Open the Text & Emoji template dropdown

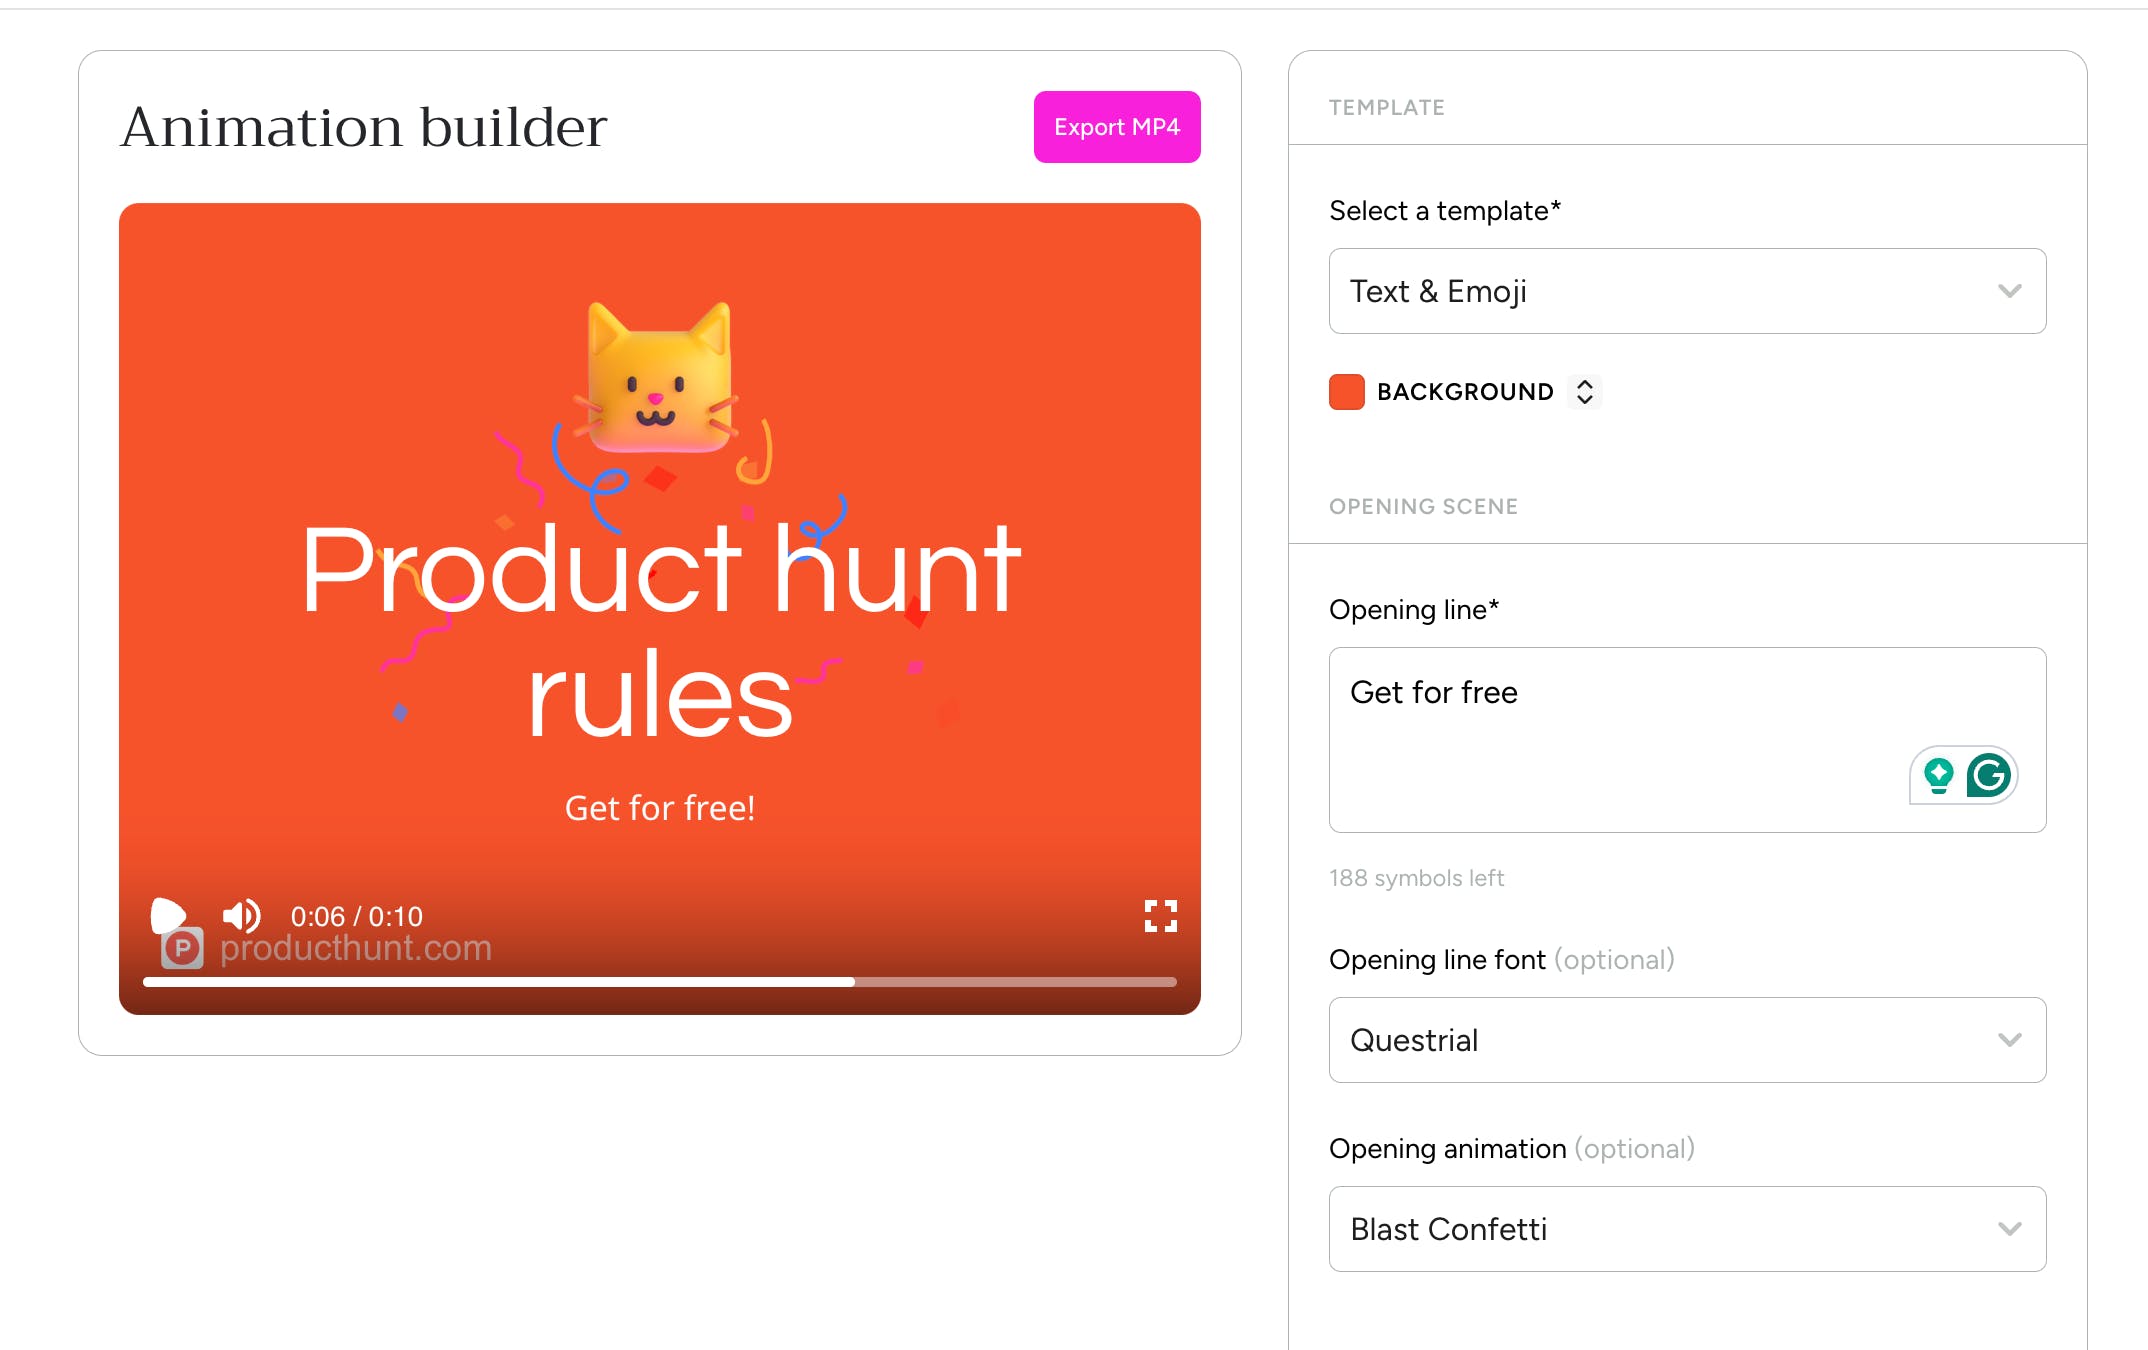[x=1687, y=291]
